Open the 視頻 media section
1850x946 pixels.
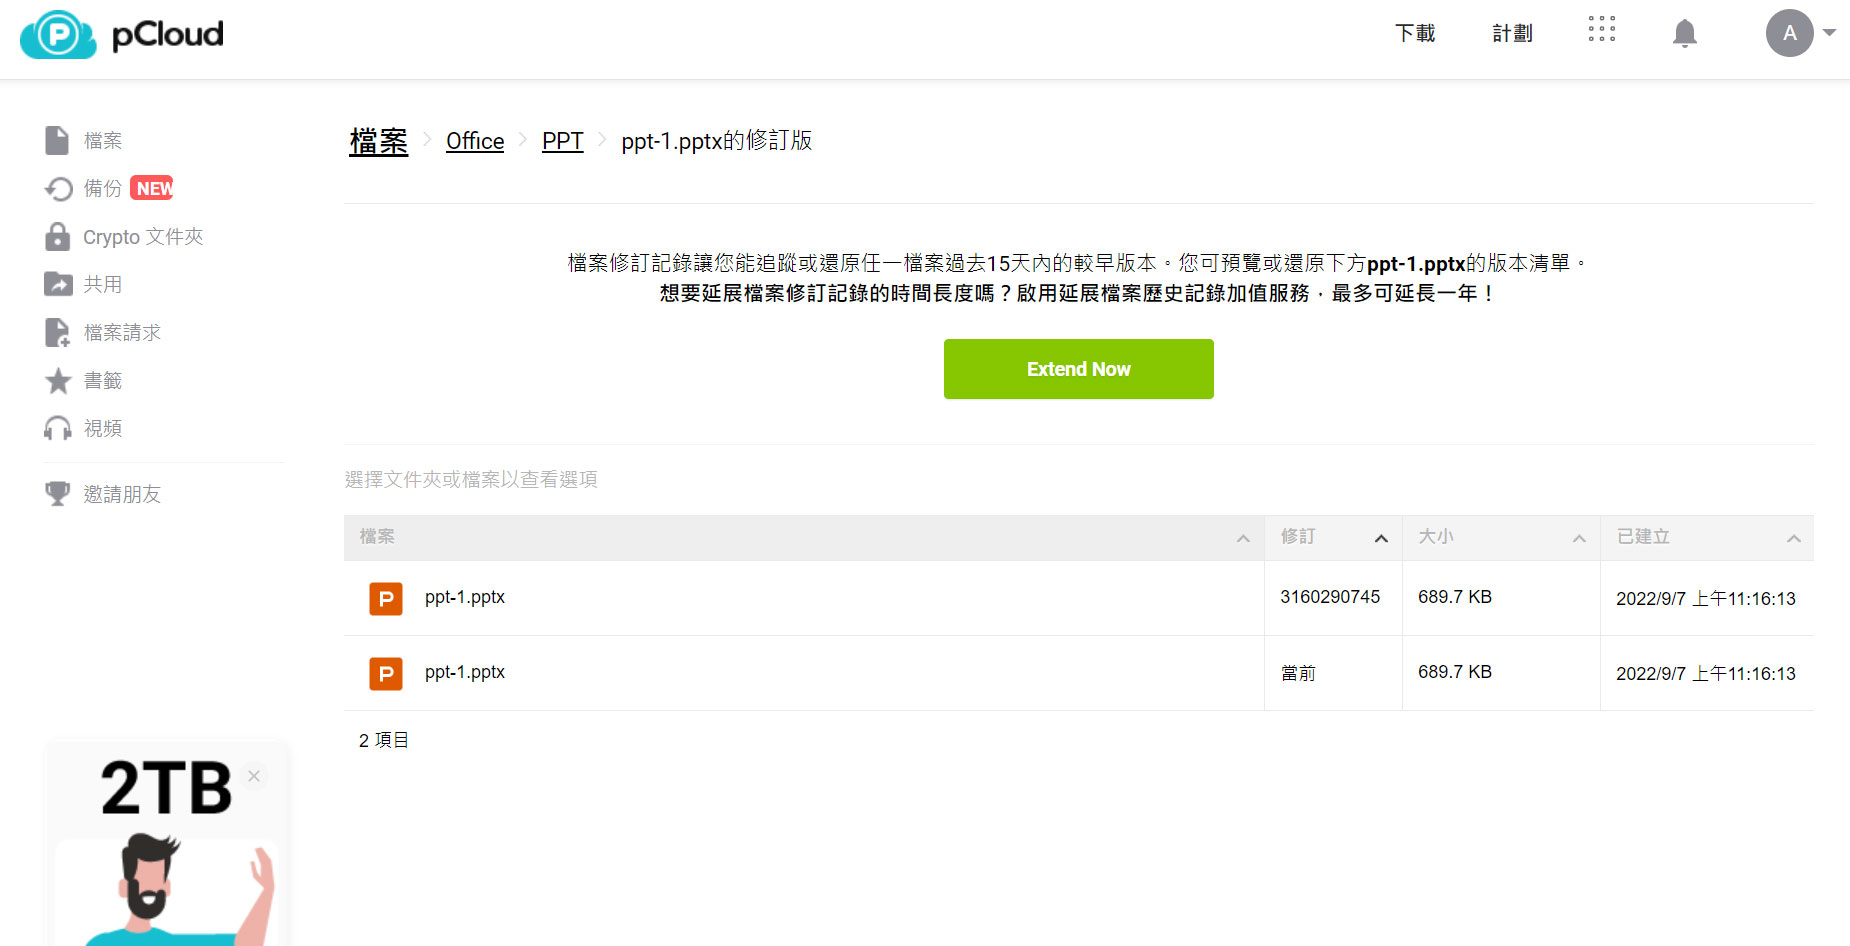coord(102,428)
